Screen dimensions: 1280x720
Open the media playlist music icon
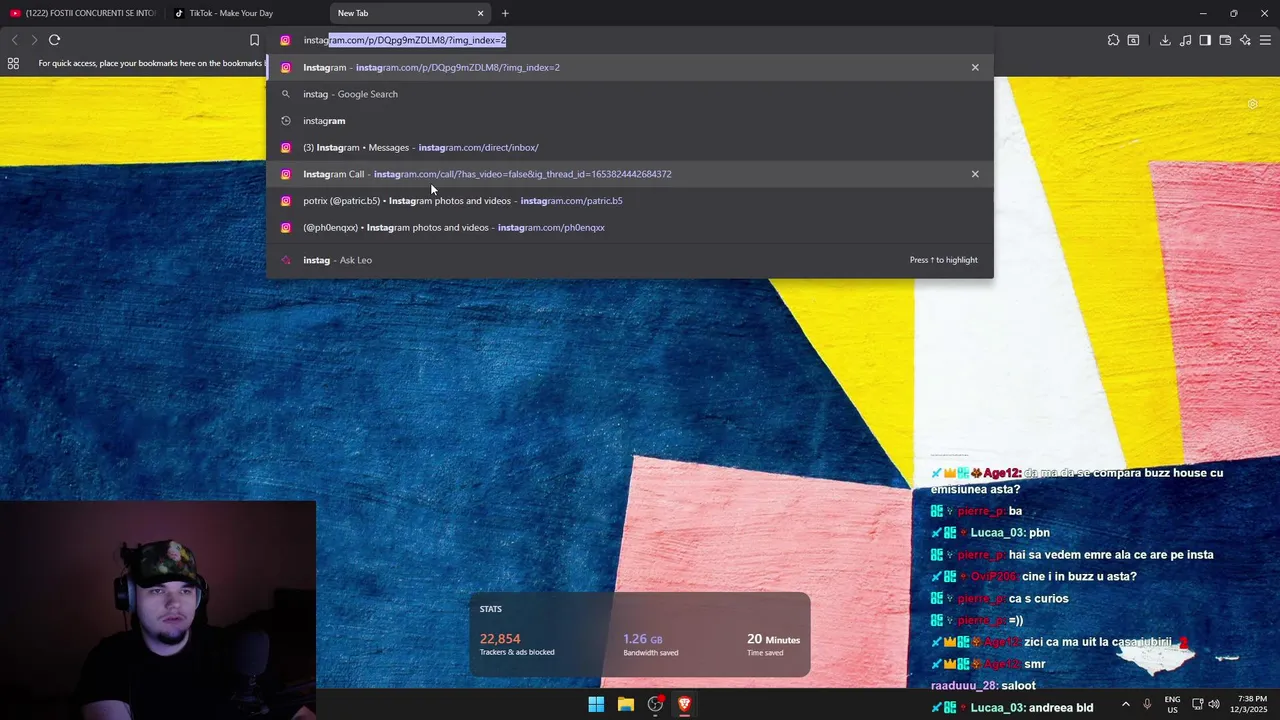tap(1185, 40)
